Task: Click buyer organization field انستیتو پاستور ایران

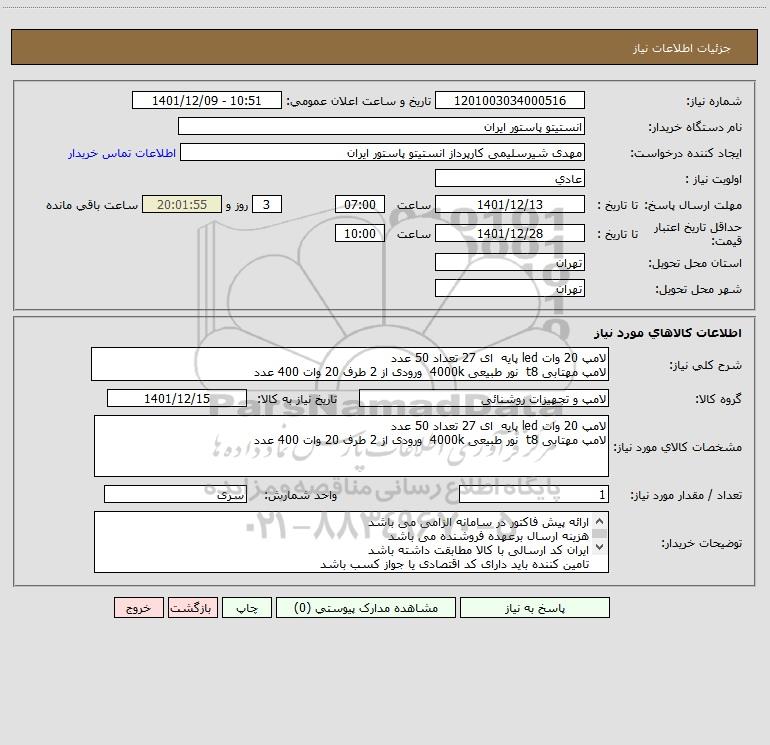Action: tap(381, 126)
